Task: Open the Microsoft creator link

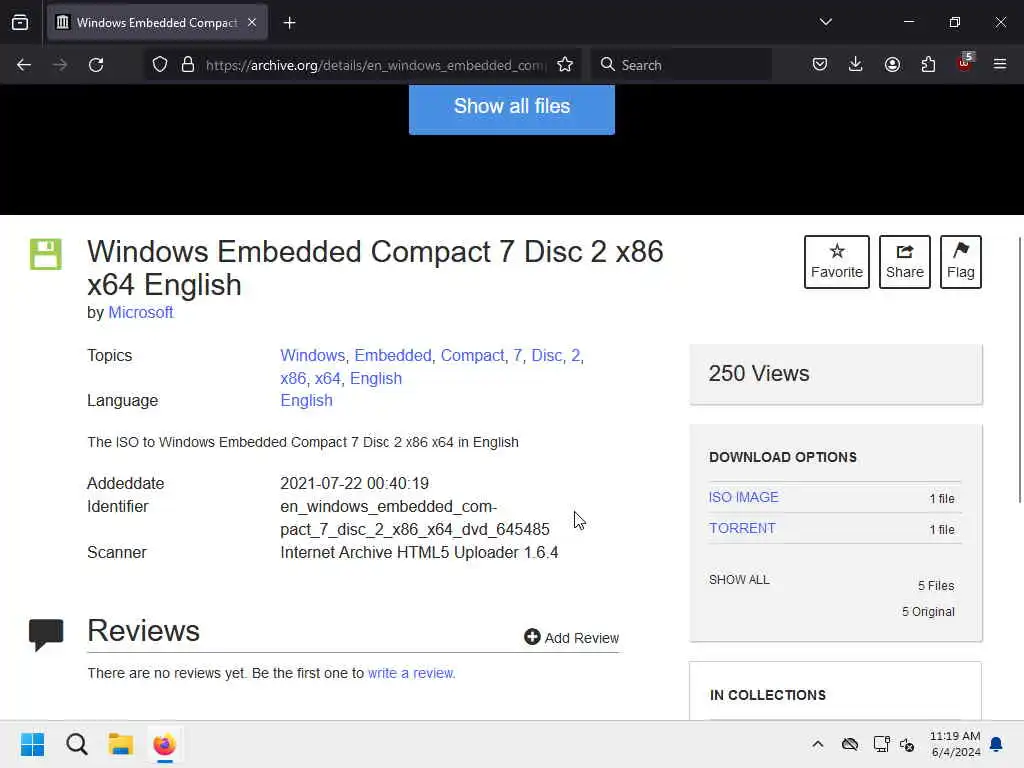Action: [x=140, y=312]
